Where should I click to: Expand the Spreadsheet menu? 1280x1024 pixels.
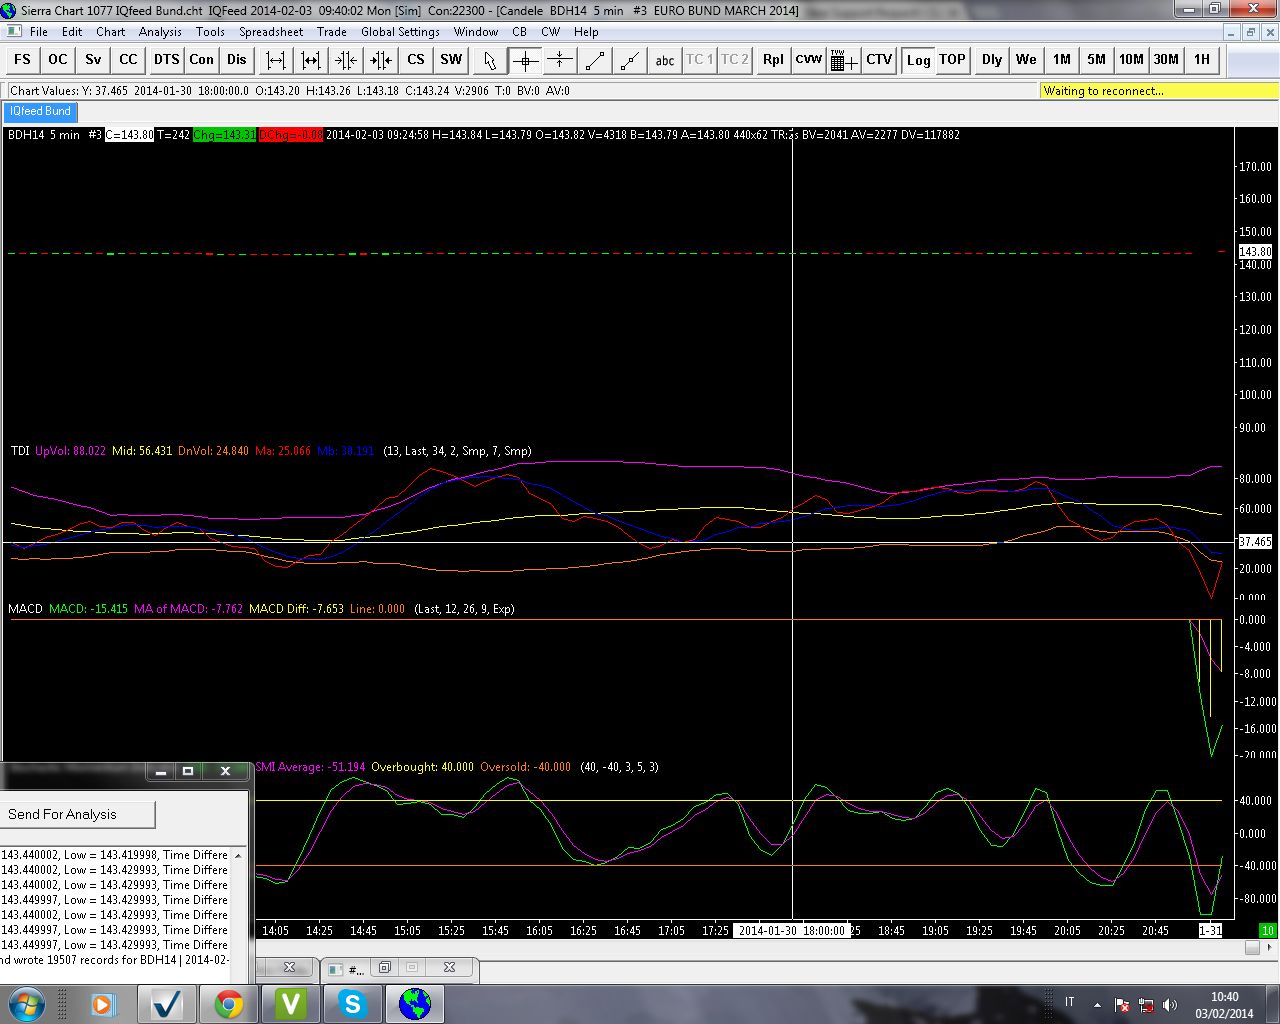pos(270,32)
